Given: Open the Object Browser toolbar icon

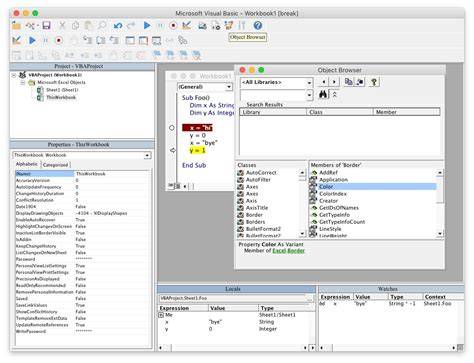Looking at the screenshot, I should (x=229, y=25).
